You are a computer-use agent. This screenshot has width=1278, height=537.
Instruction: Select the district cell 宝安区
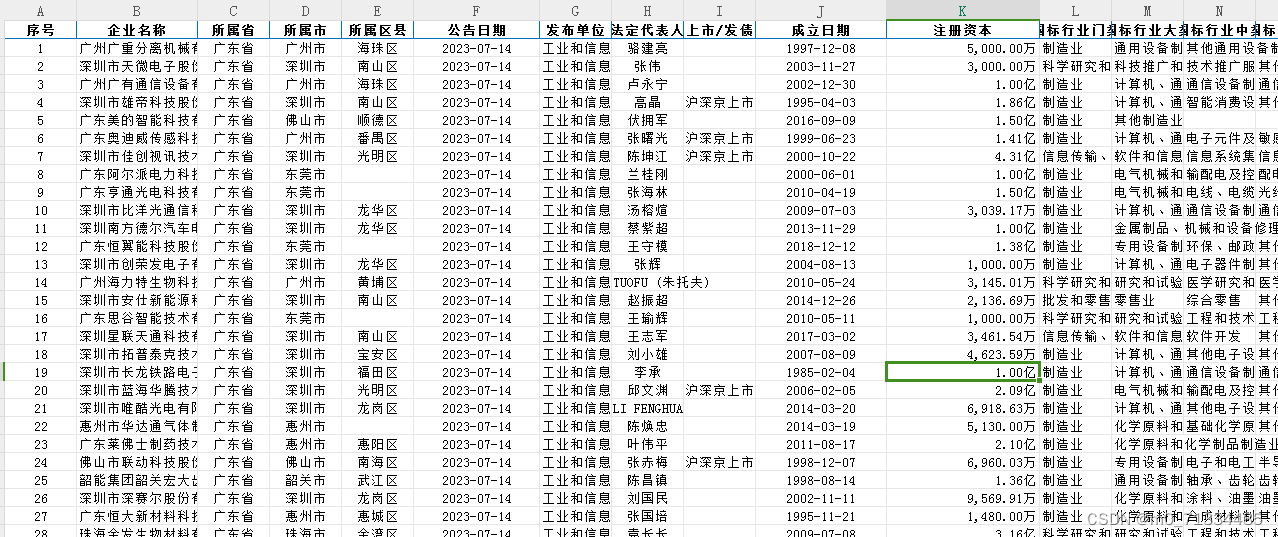377,354
